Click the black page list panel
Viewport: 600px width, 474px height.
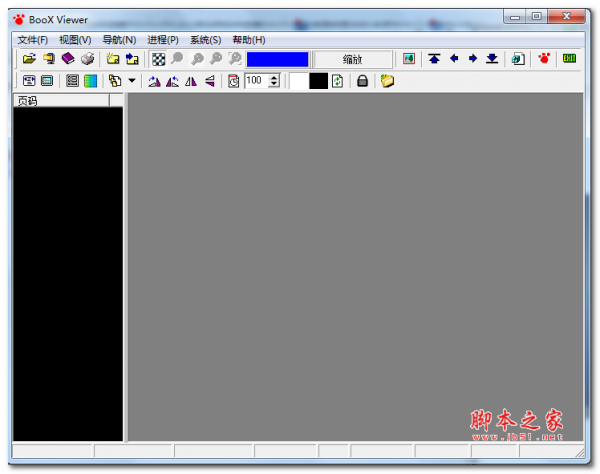[68, 274]
